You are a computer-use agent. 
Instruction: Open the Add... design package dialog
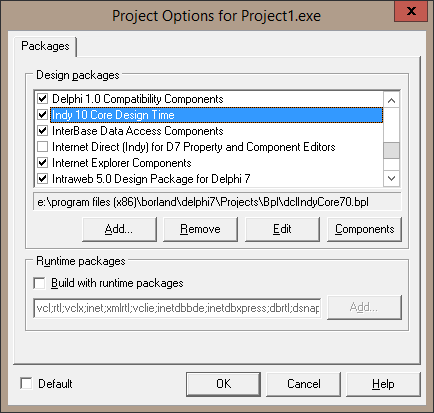point(119,229)
